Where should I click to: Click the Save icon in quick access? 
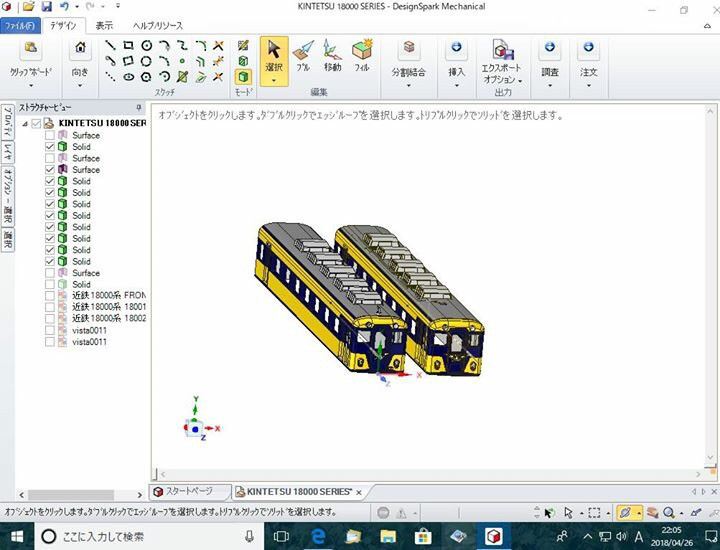tap(46, 6)
